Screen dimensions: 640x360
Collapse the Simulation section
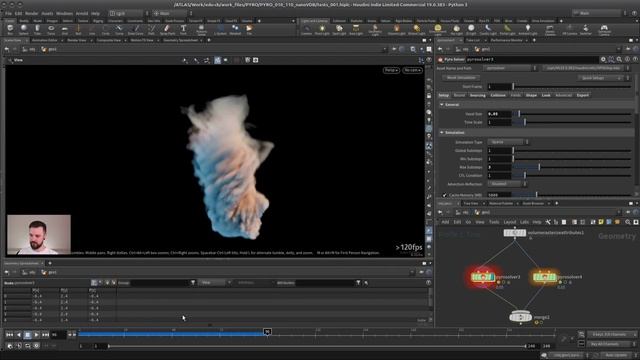click(x=442, y=133)
